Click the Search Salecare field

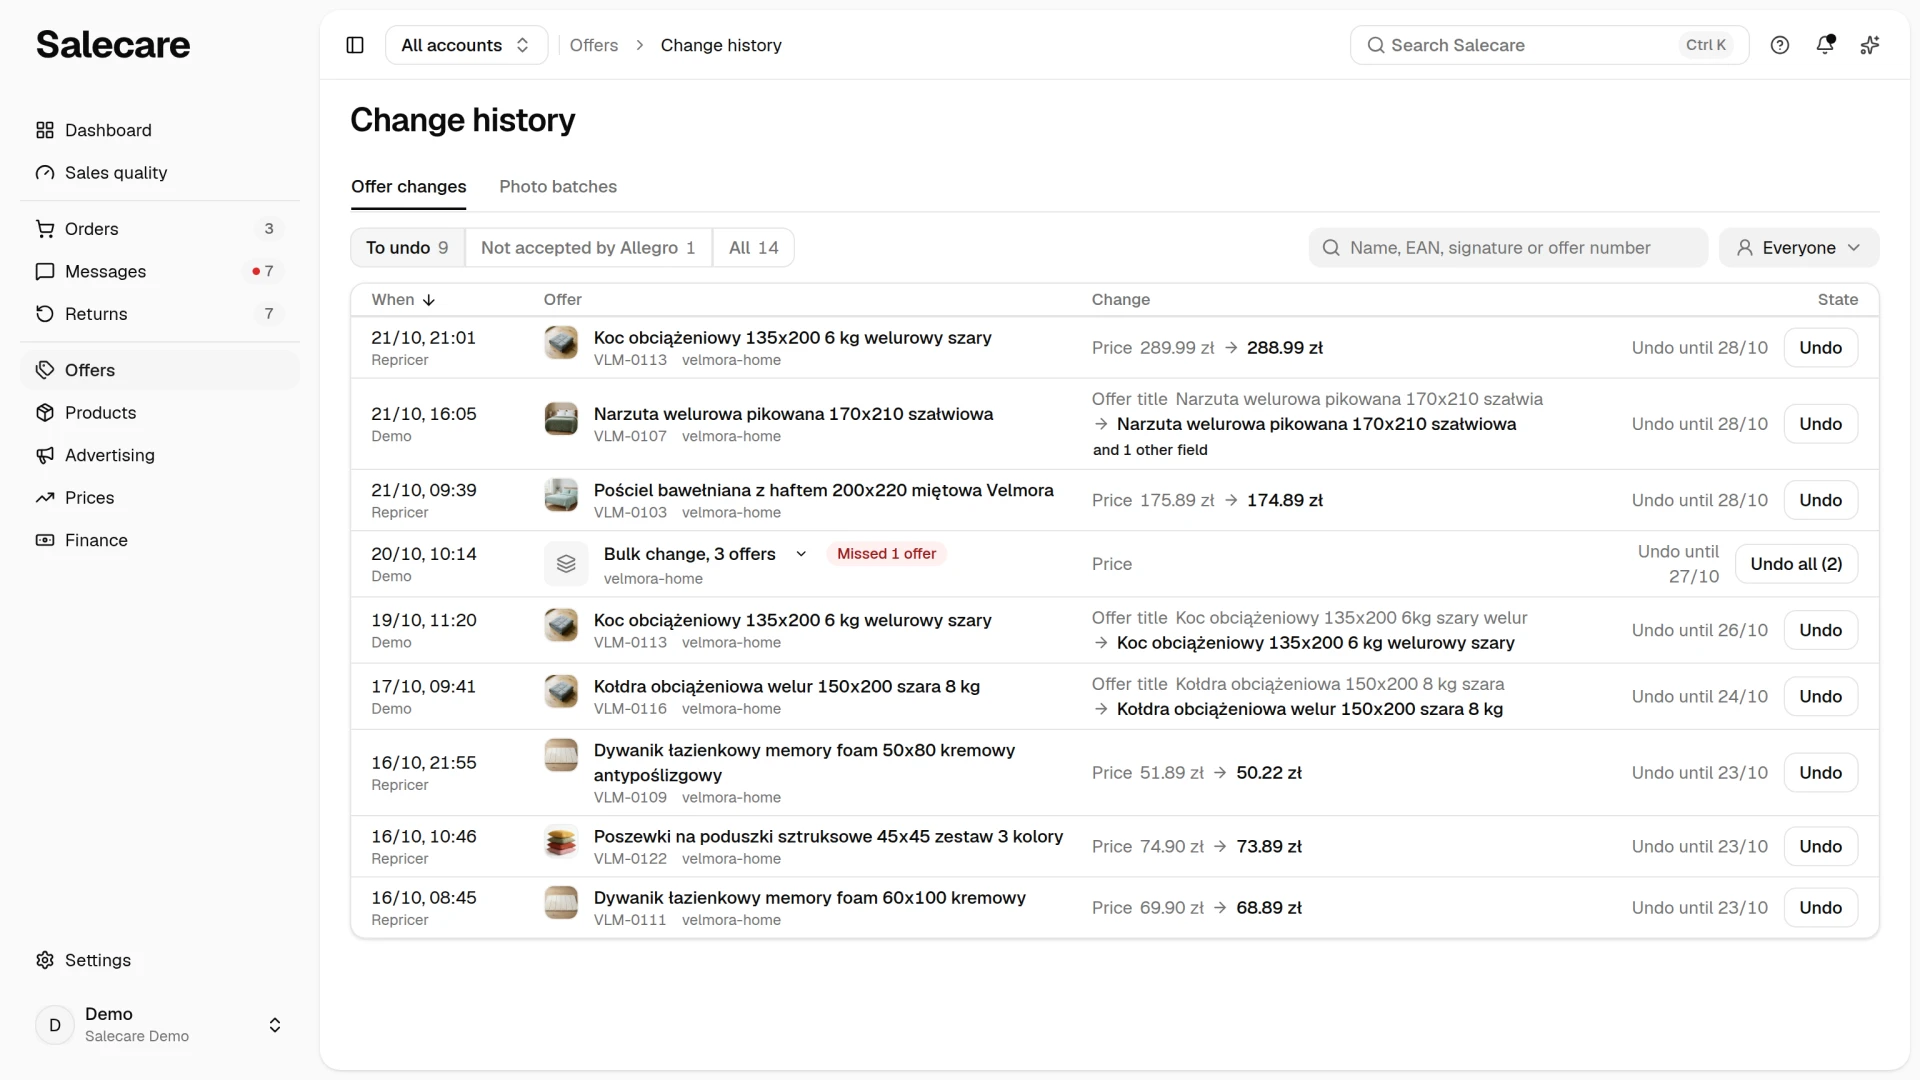1549,45
